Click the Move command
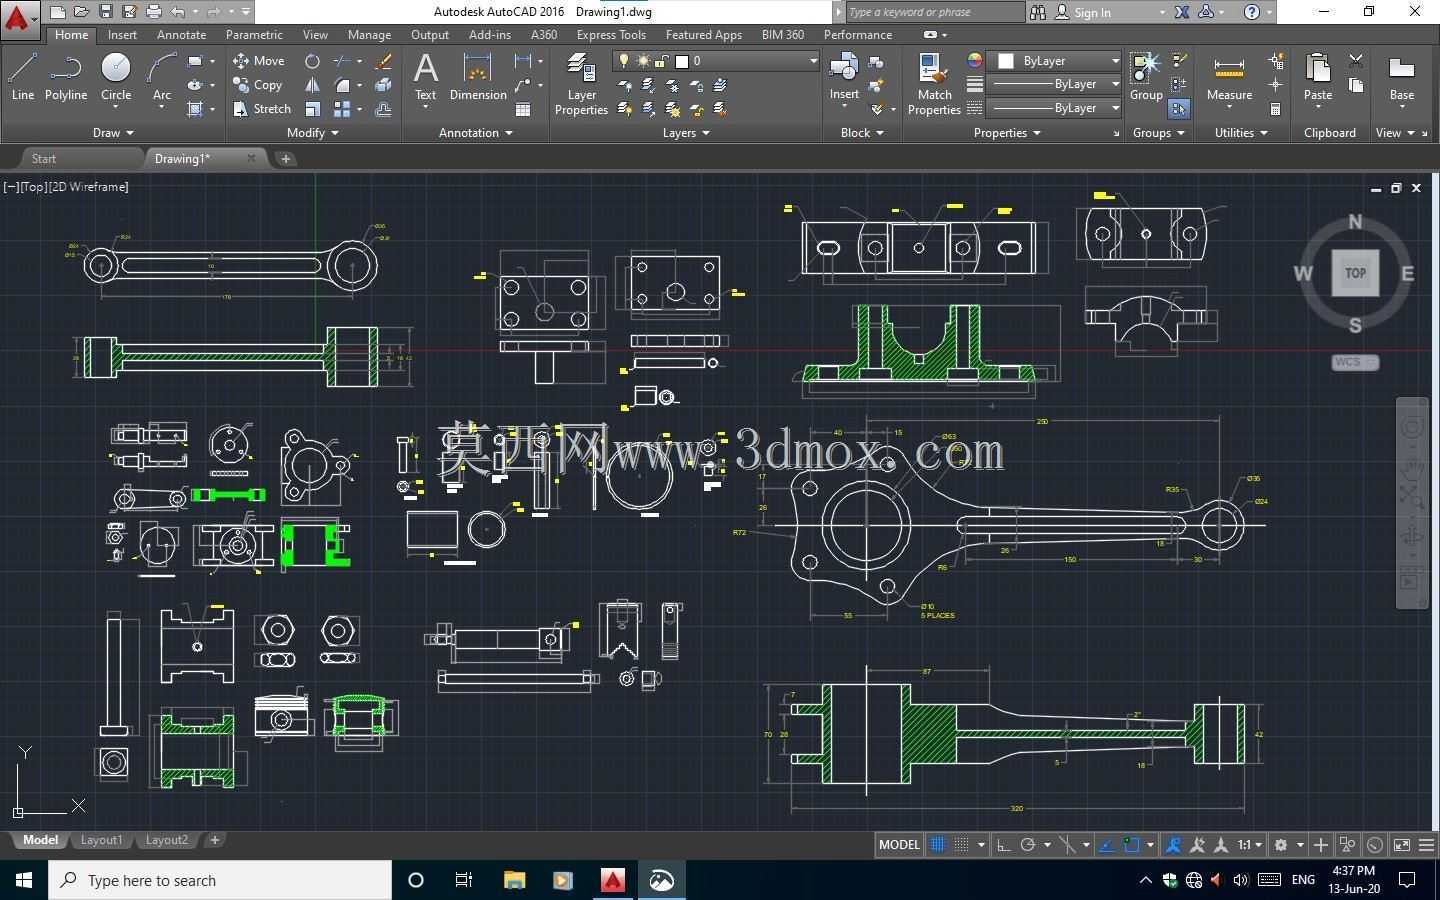Screen dimensions: 1440x900 [259, 61]
